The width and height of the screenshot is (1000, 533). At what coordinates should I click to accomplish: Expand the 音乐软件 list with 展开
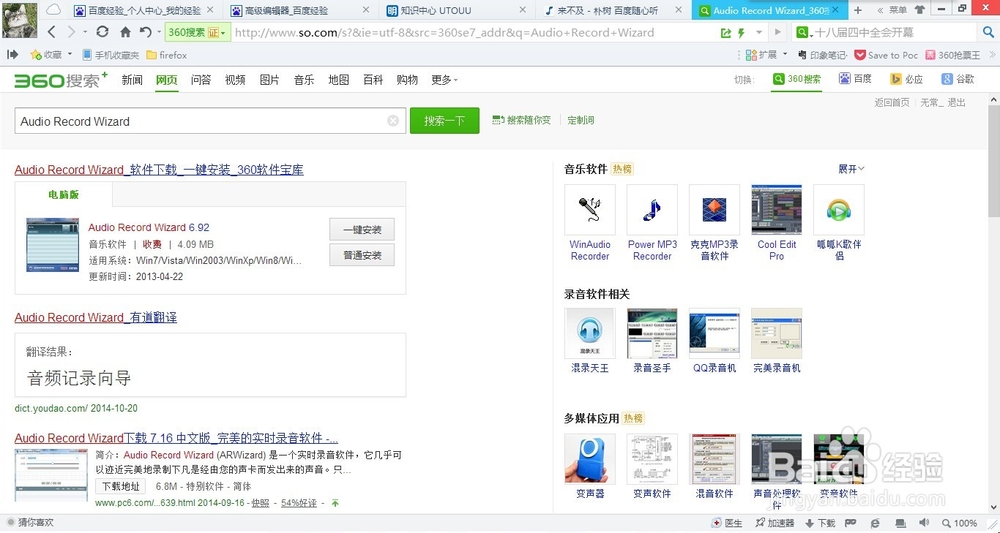[851, 169]
